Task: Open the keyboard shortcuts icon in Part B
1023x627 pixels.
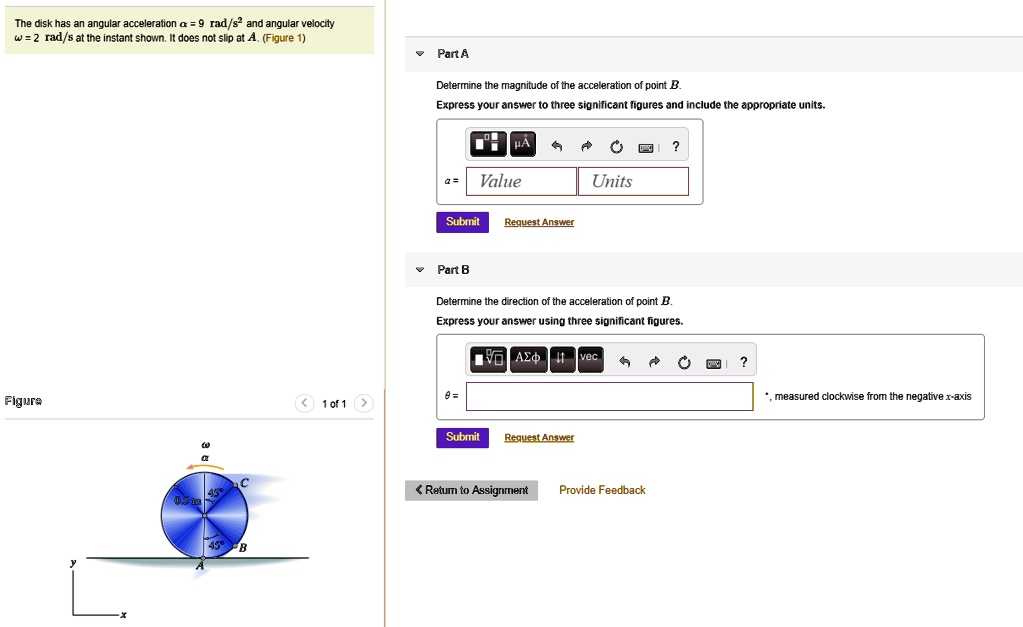Action: 713,363
